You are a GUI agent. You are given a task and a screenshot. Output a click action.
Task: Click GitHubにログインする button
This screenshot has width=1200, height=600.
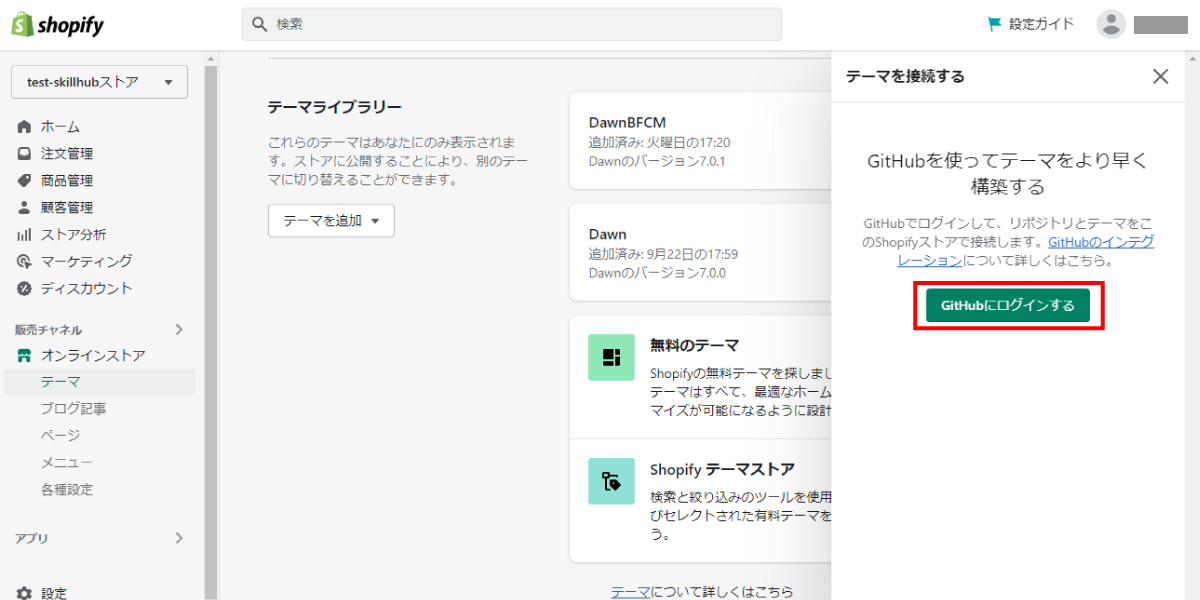tap(1008, 306)
